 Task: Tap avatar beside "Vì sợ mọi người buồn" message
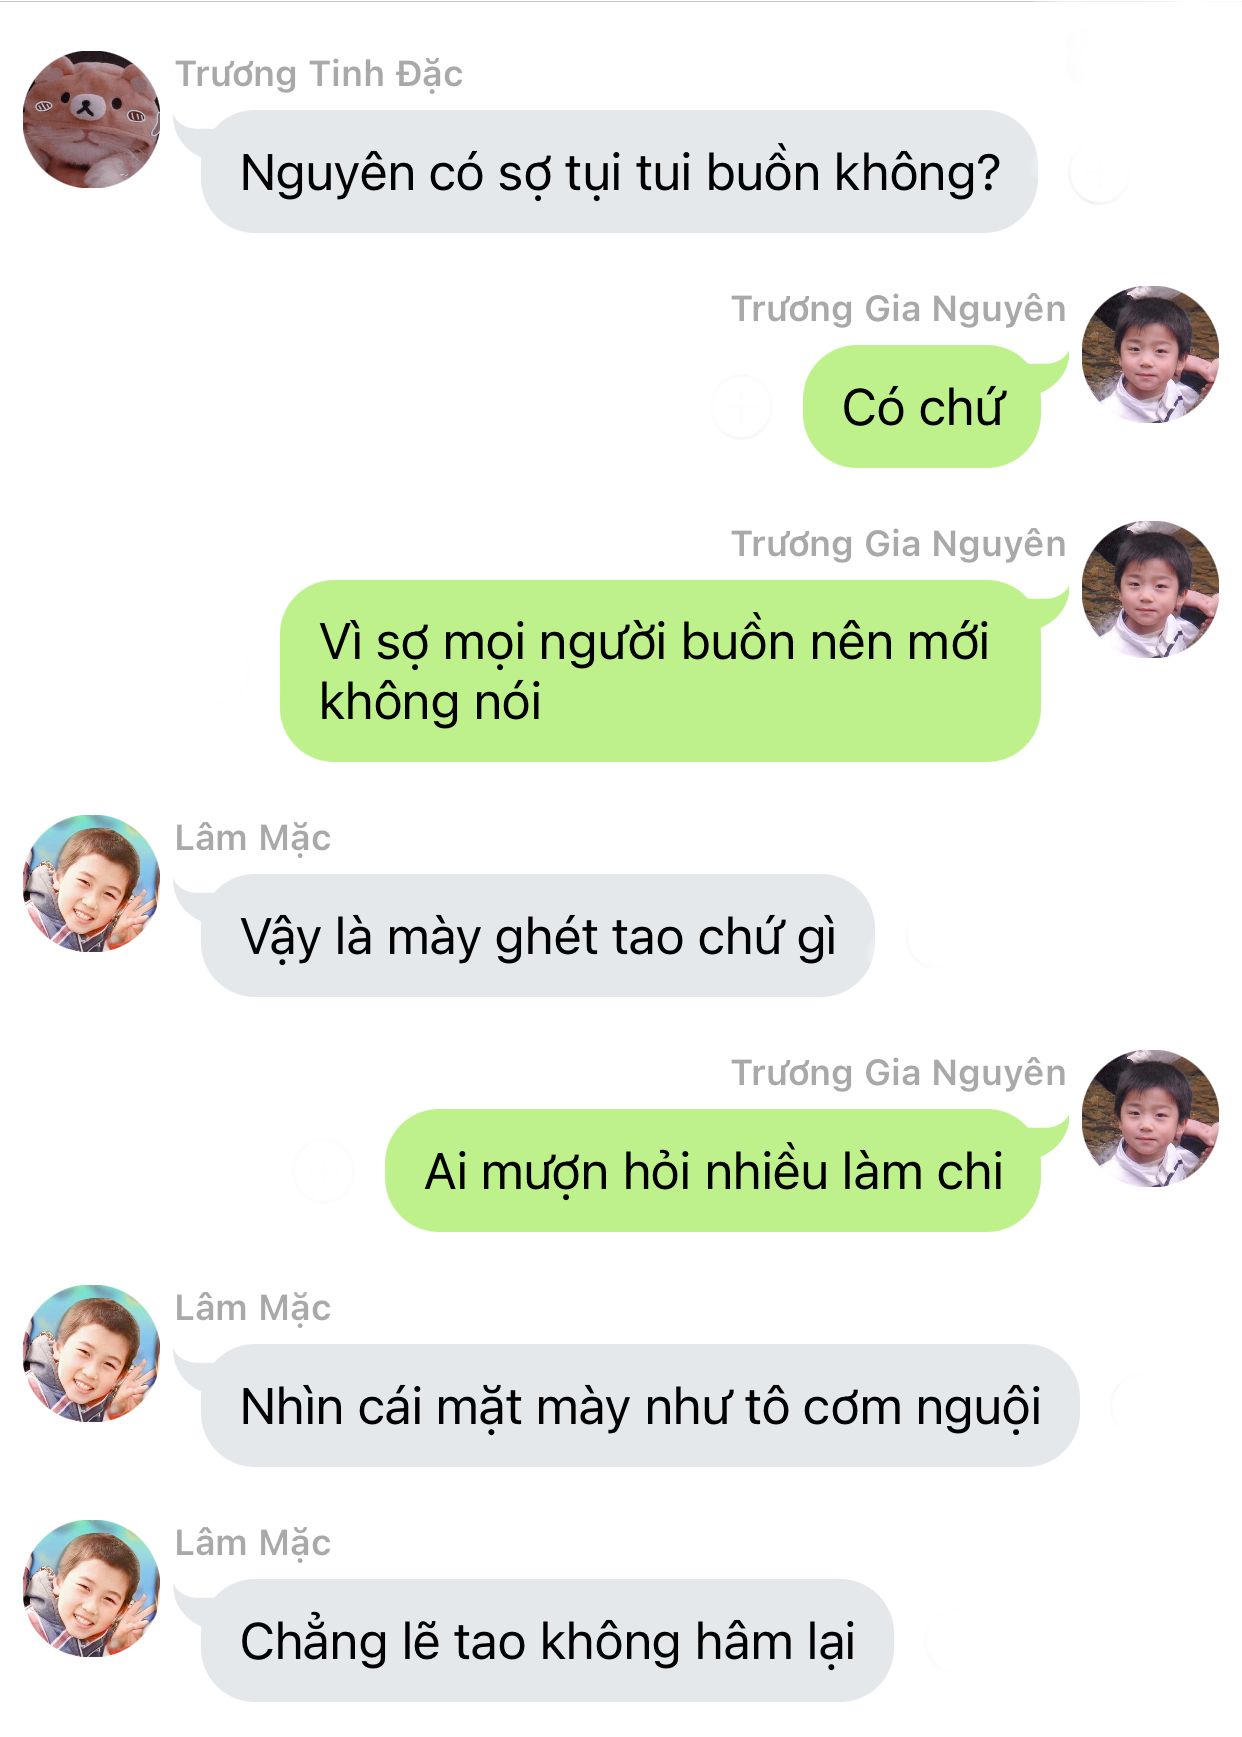(1150, 589)
